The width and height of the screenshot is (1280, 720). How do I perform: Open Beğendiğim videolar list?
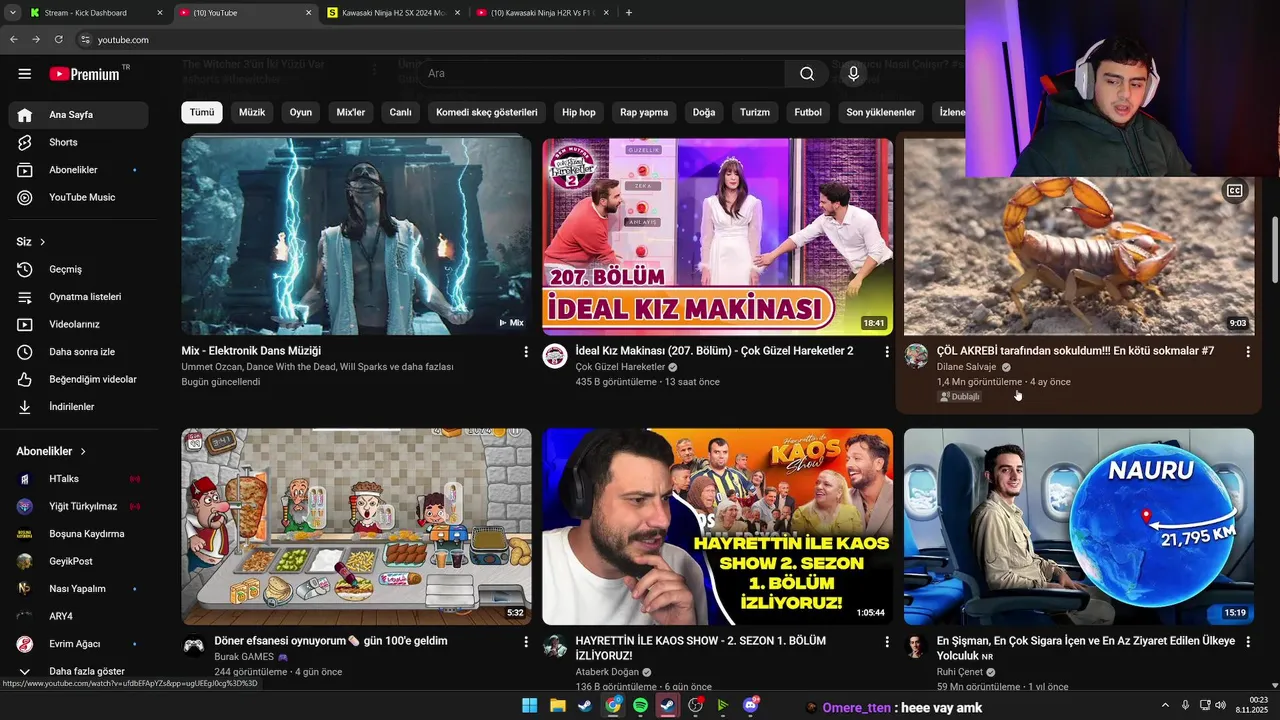(x=78, y=379)
